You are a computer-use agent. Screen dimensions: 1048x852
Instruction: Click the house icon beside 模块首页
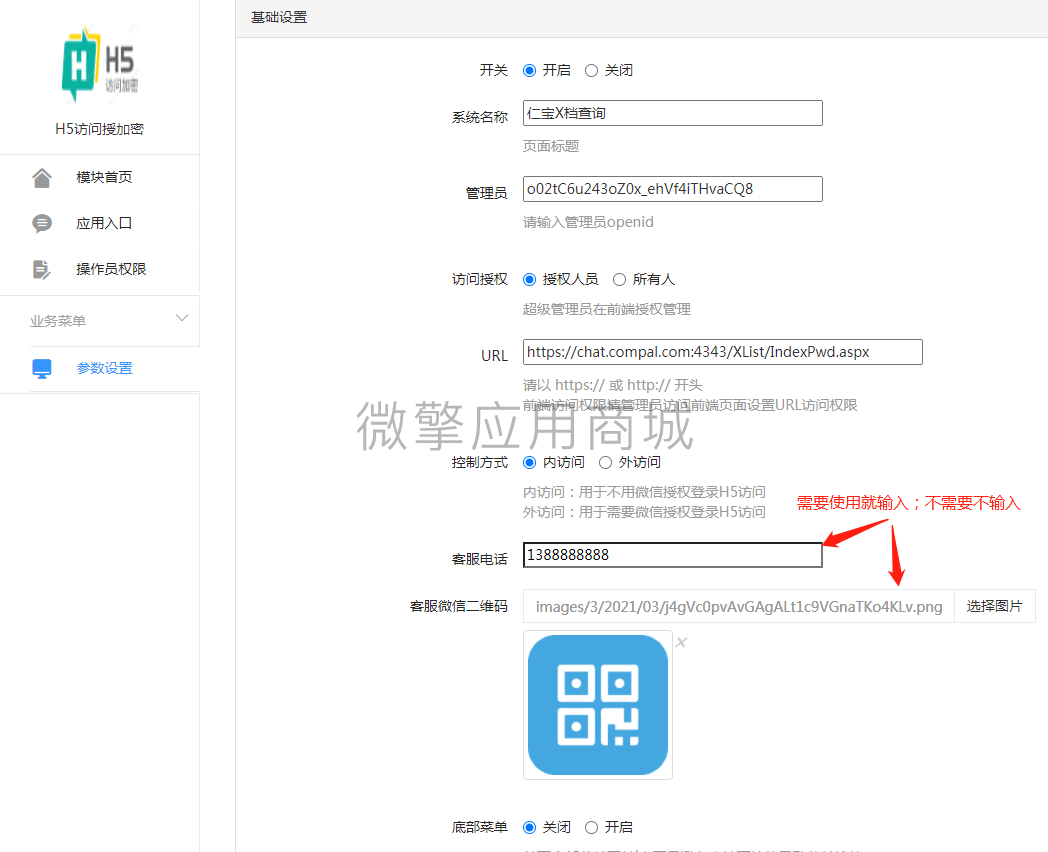click(42, 178)
